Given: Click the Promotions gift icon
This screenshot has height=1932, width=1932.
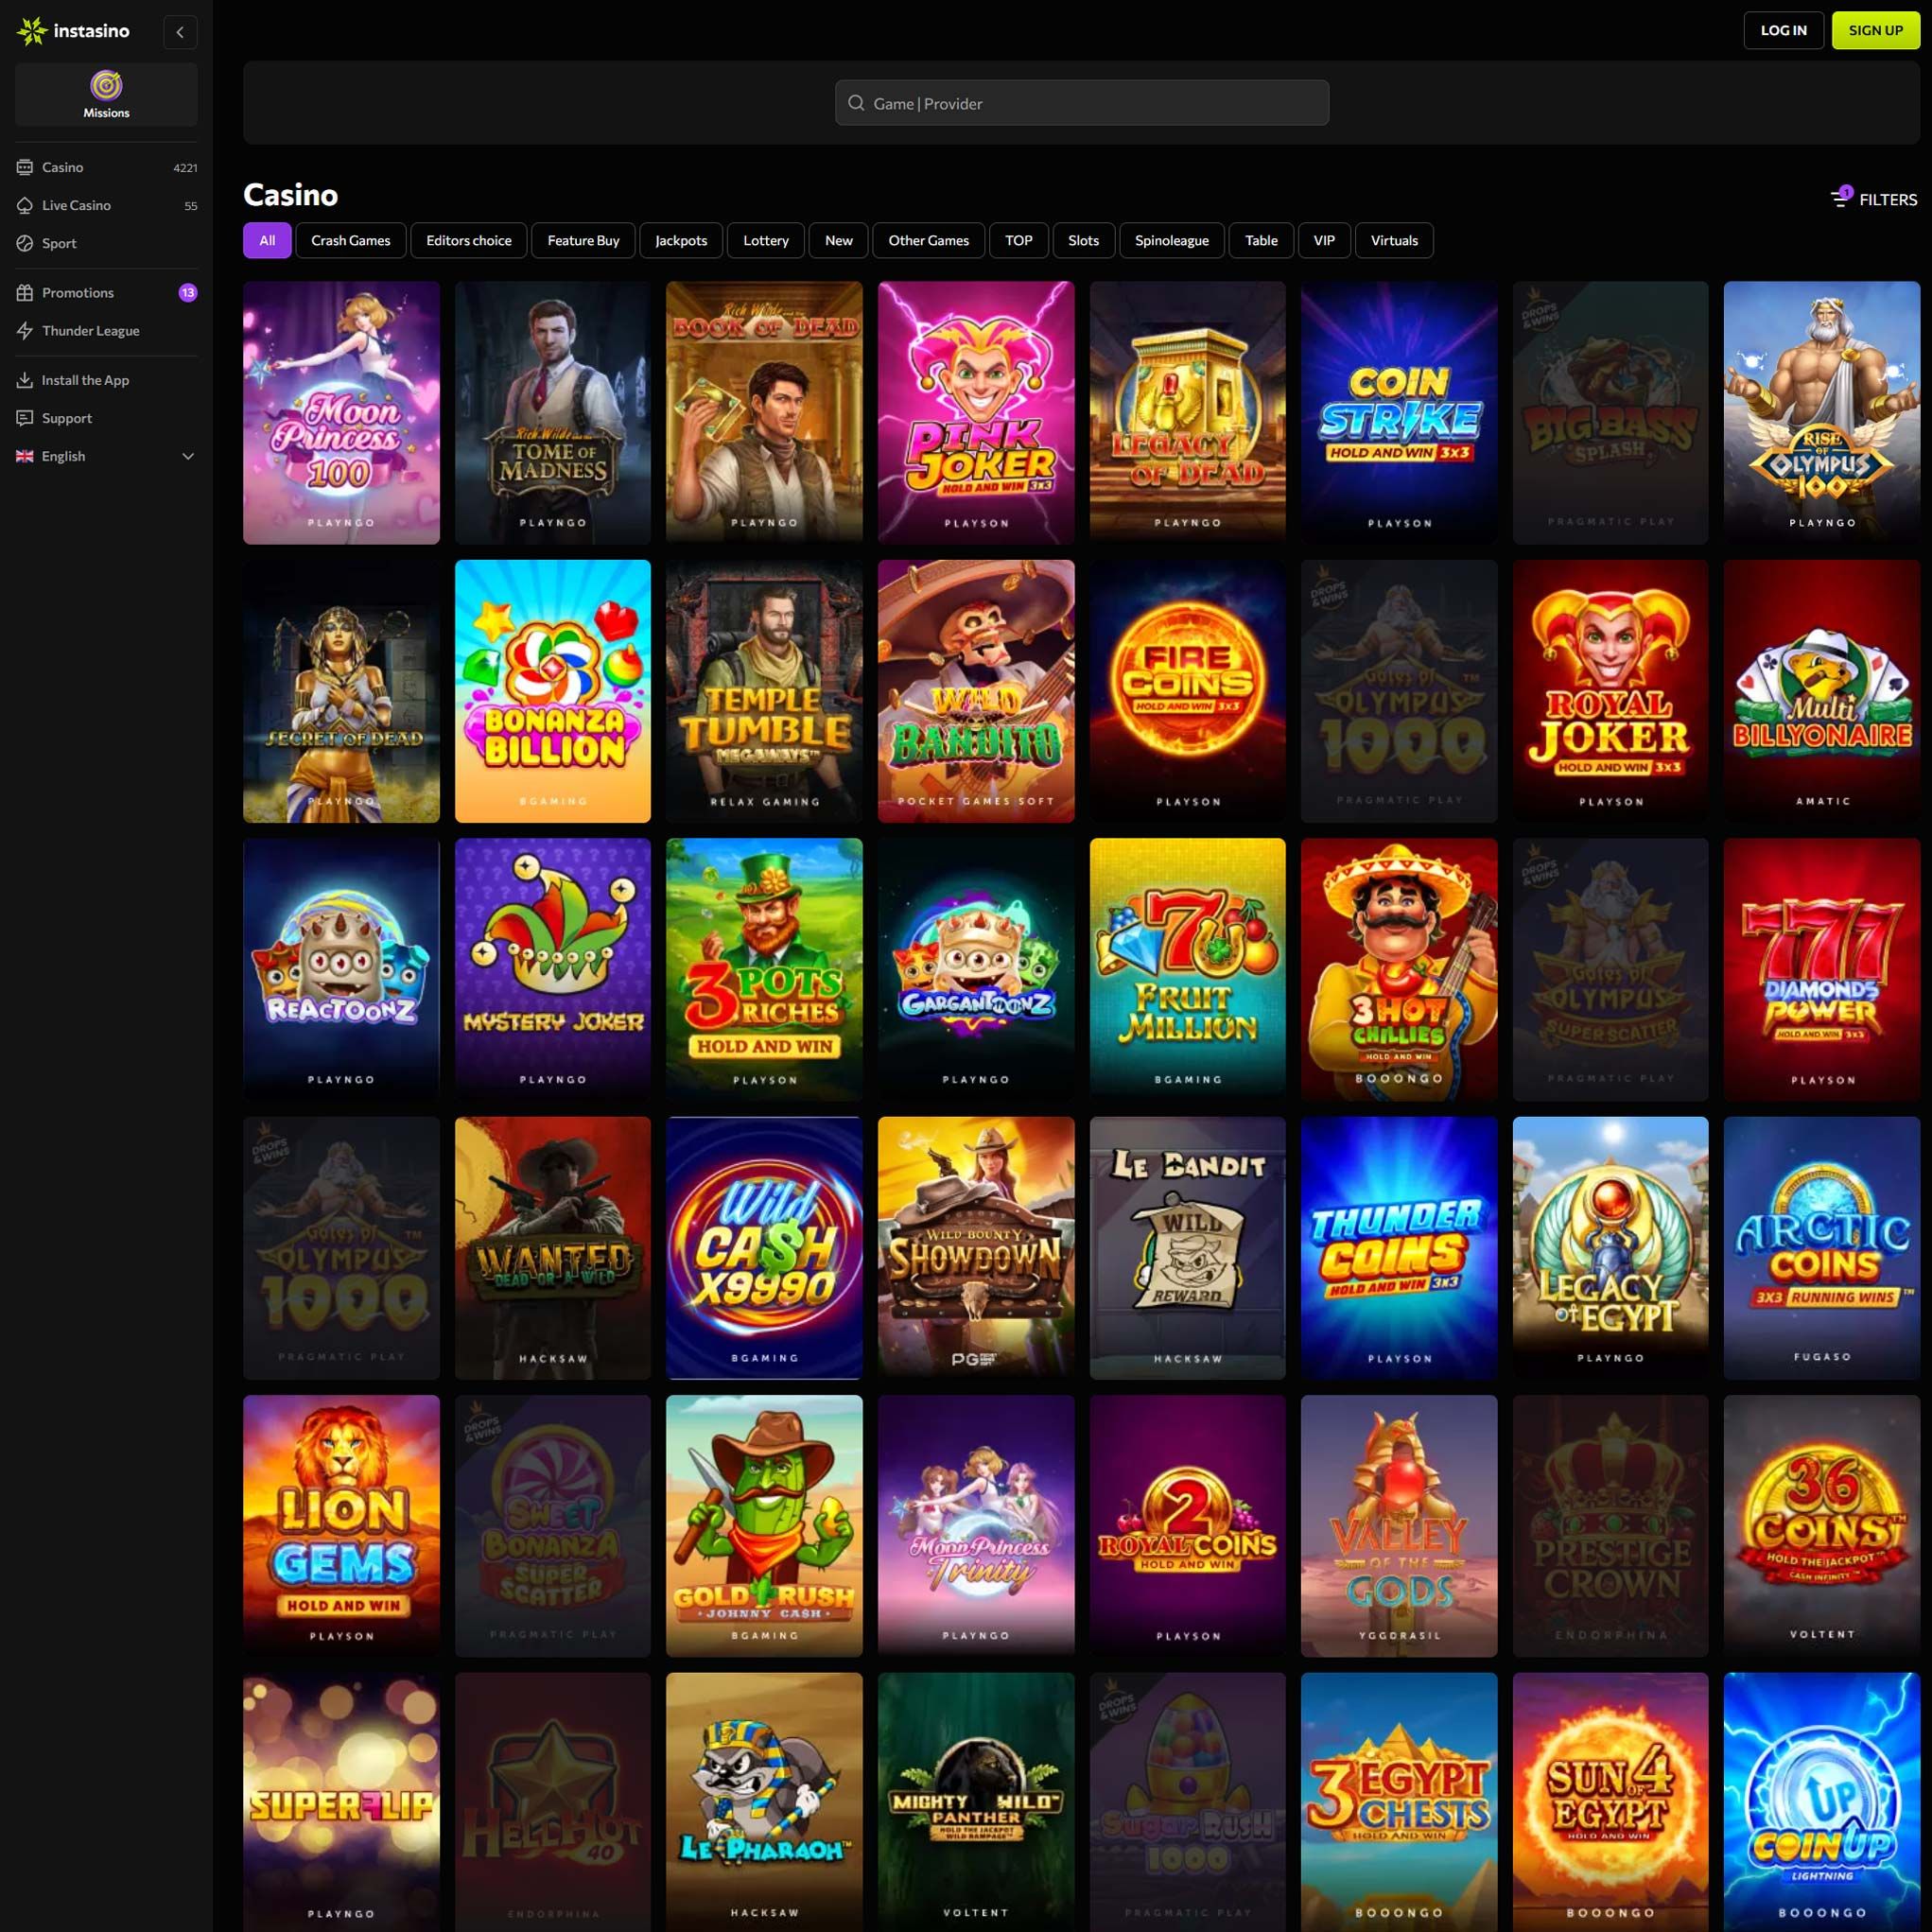Looking at the screenshot, I should 25,293.
